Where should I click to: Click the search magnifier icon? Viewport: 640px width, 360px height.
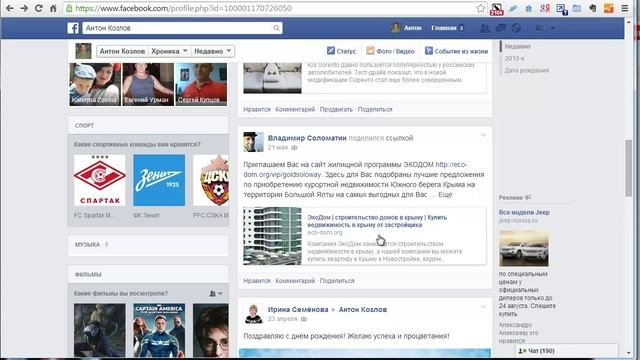tap(276, 28)
